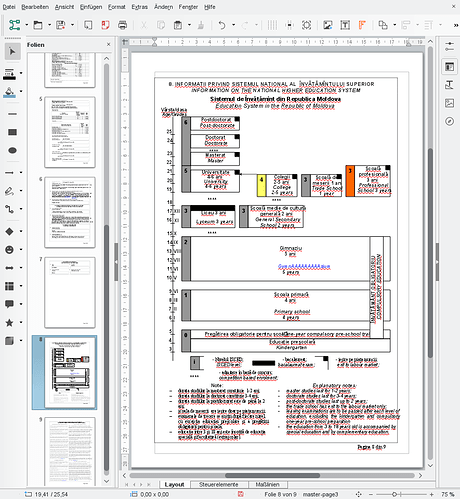This screenshot has width=460, height=499.
Task: Insert a text box from toolbar
Action: point(345,25)
